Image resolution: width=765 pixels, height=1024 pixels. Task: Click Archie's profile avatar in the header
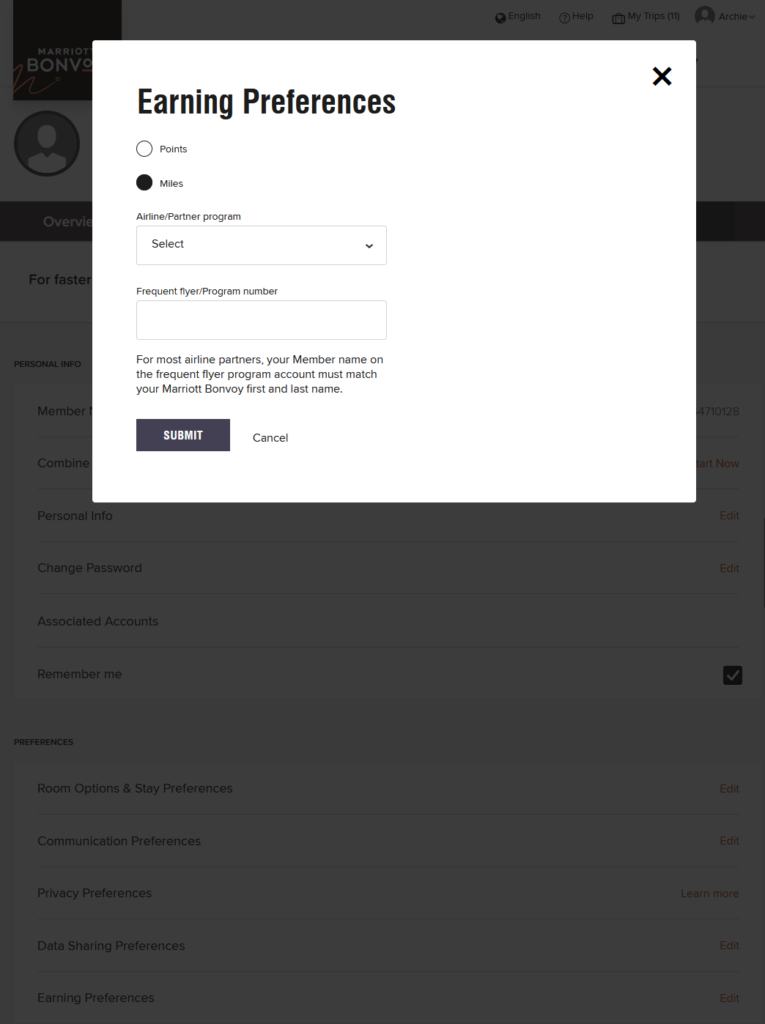tap(703, 15)
